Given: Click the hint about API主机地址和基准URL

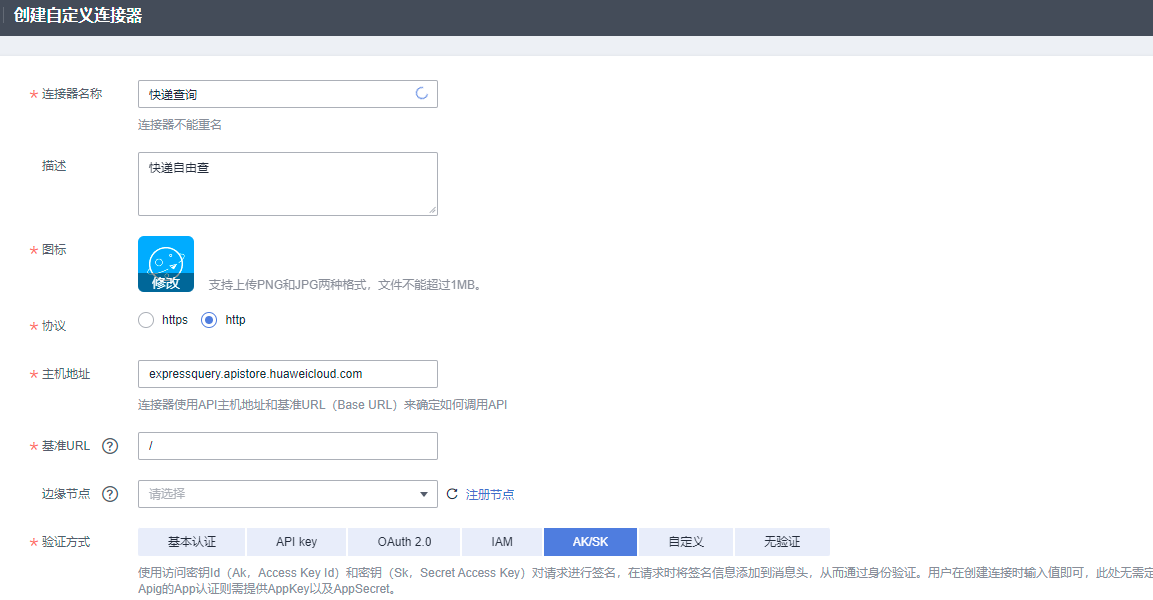Looking at the screenshot, I should (322, 404).
